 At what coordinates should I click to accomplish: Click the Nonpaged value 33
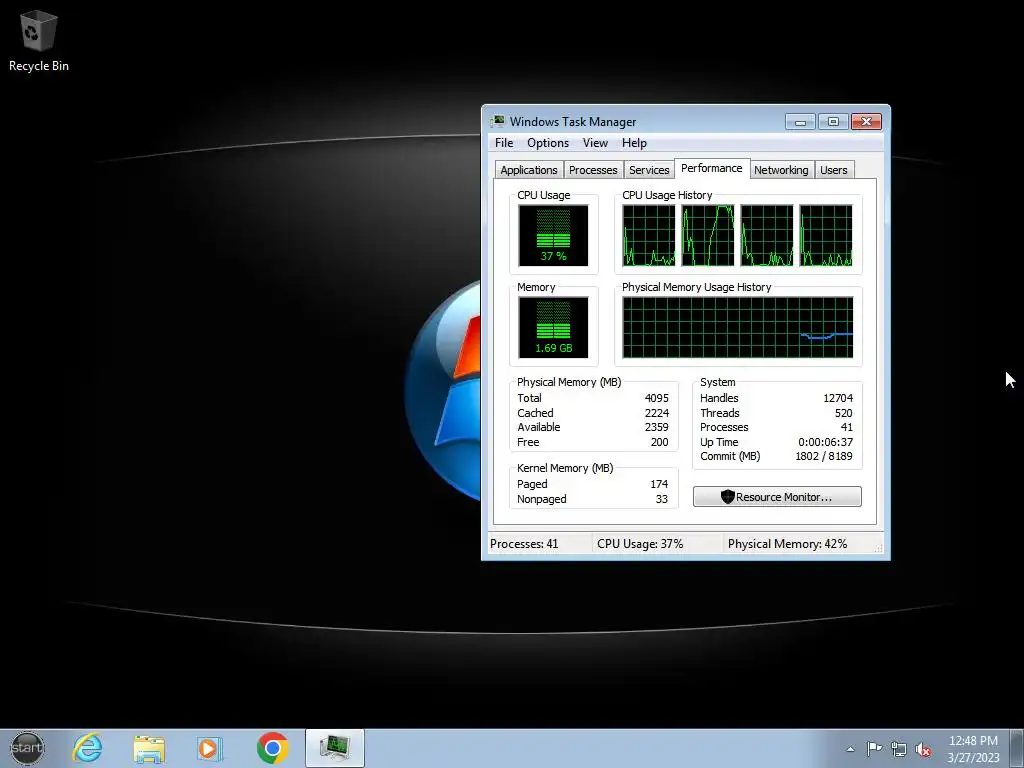tap(662, 499)
